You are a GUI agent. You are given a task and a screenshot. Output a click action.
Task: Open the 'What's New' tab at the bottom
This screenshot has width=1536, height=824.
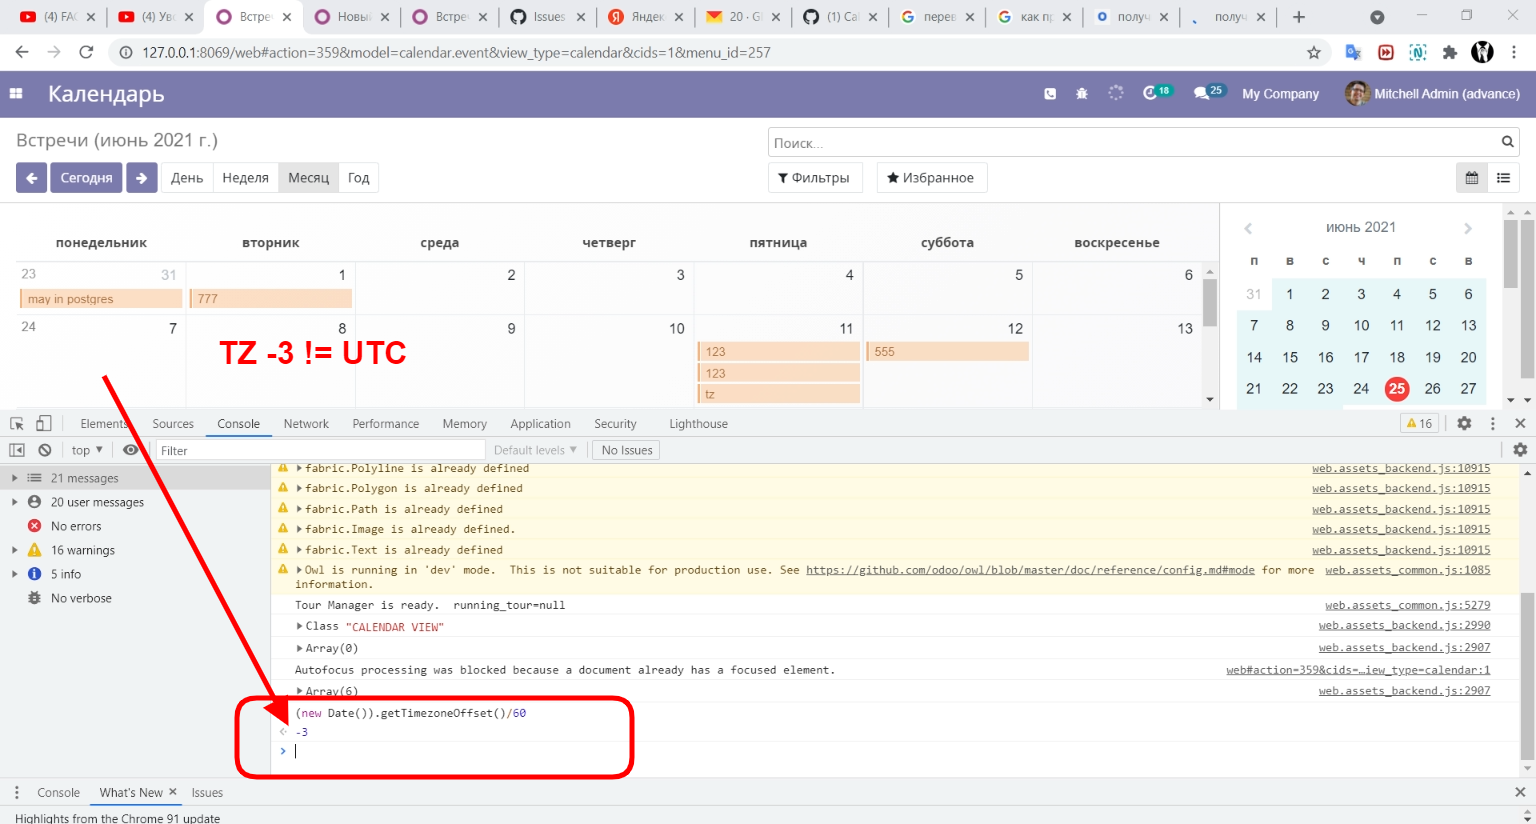click(x=129, y=792)
